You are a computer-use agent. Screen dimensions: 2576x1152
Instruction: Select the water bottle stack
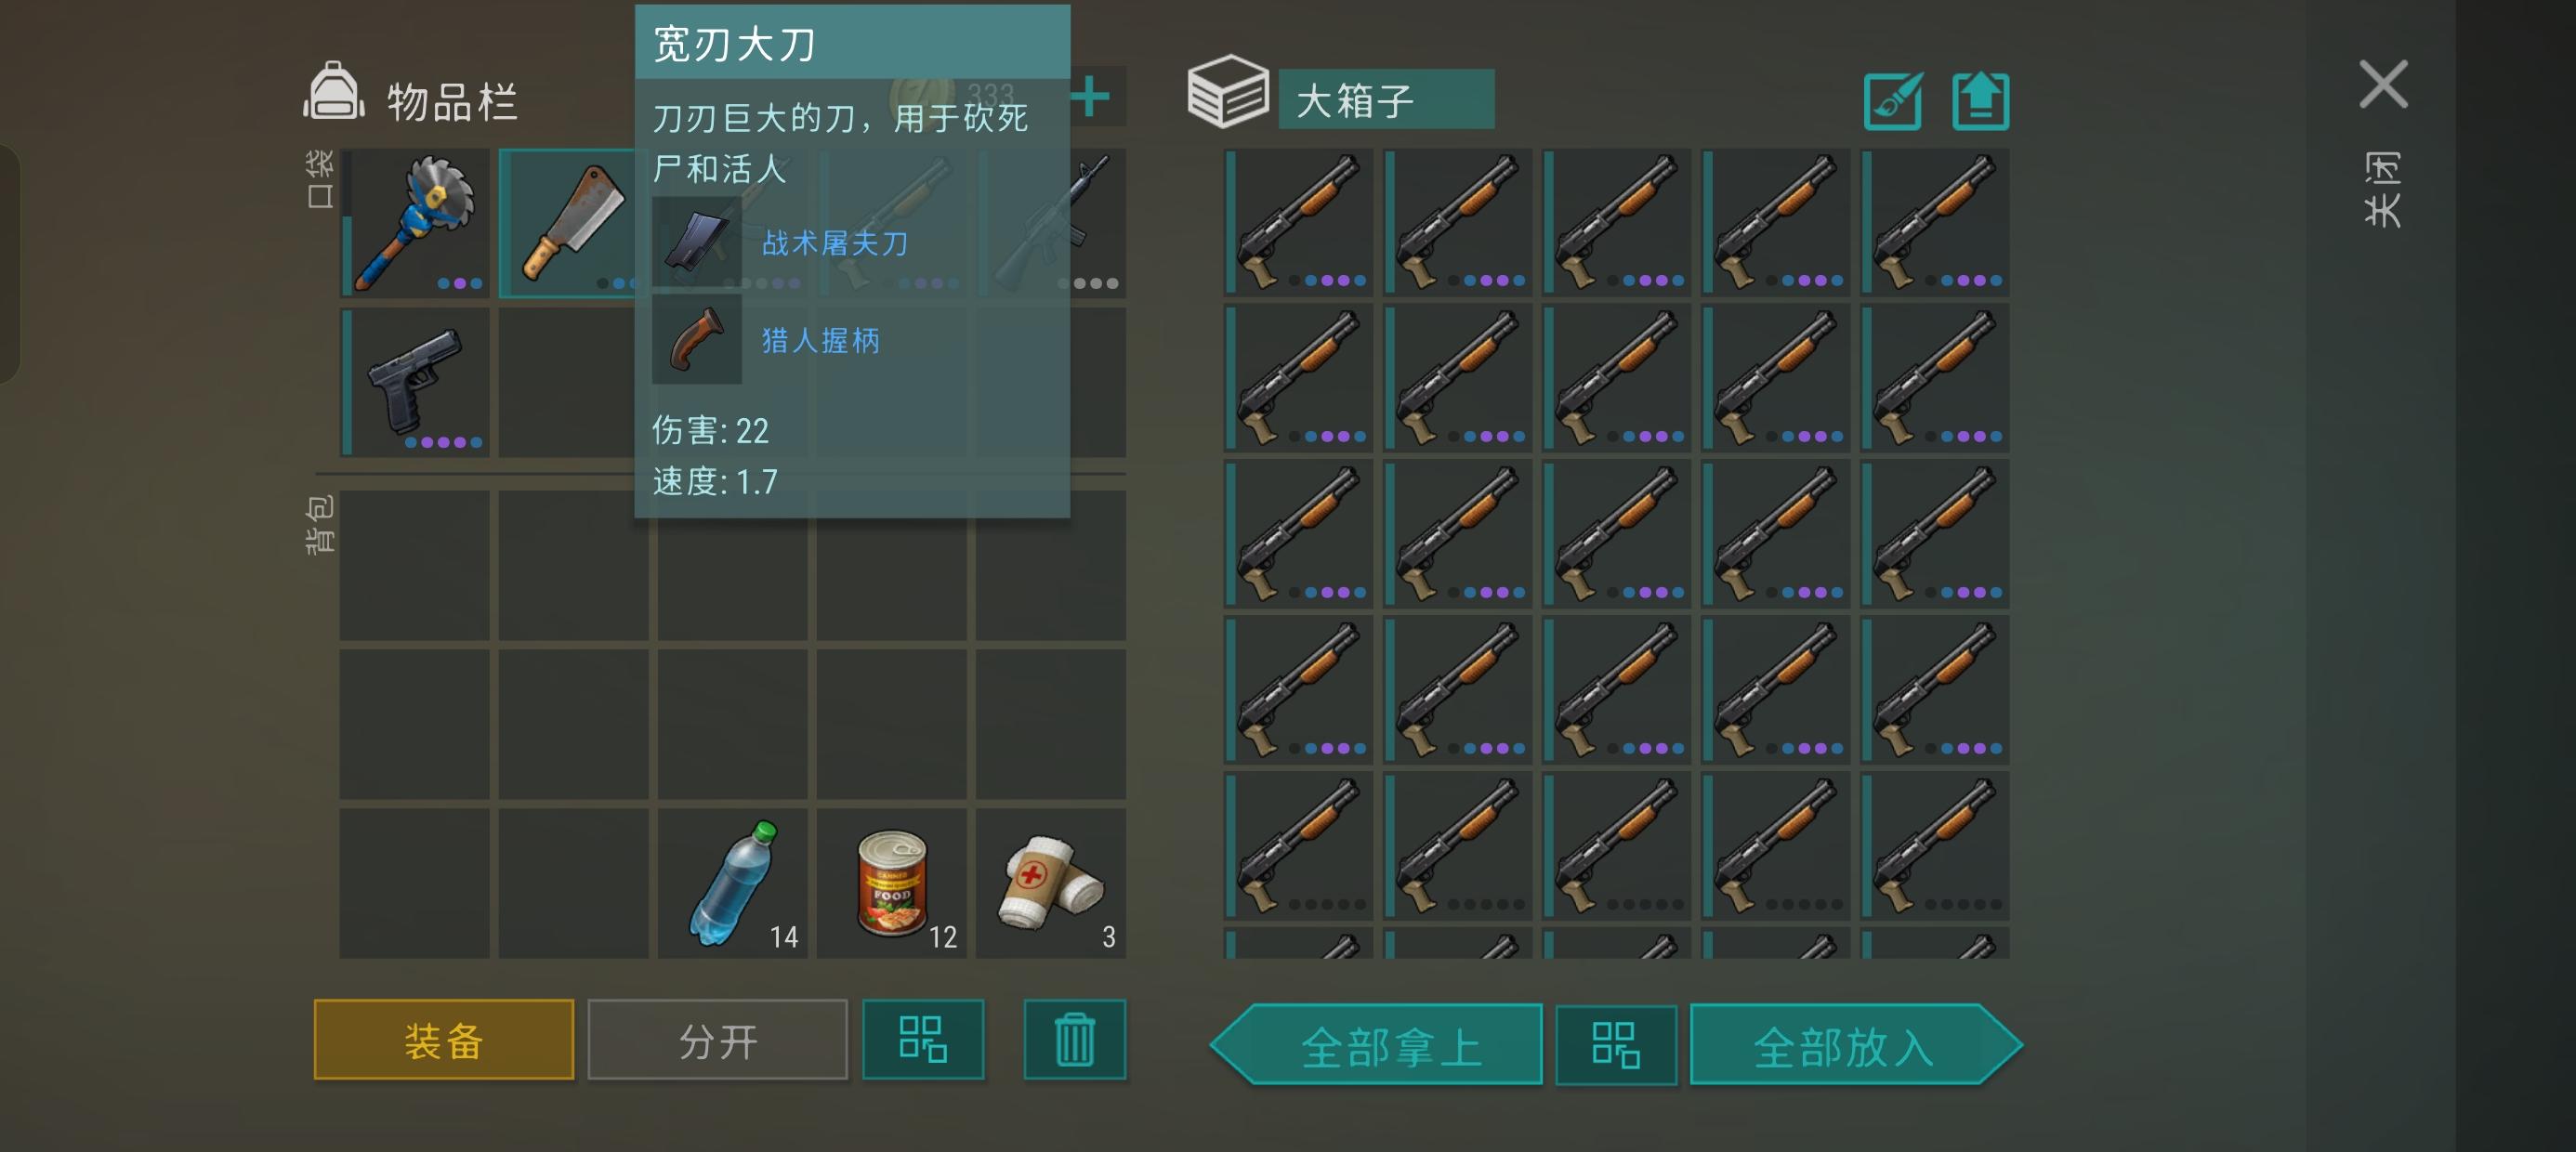(x=732, y=884)
